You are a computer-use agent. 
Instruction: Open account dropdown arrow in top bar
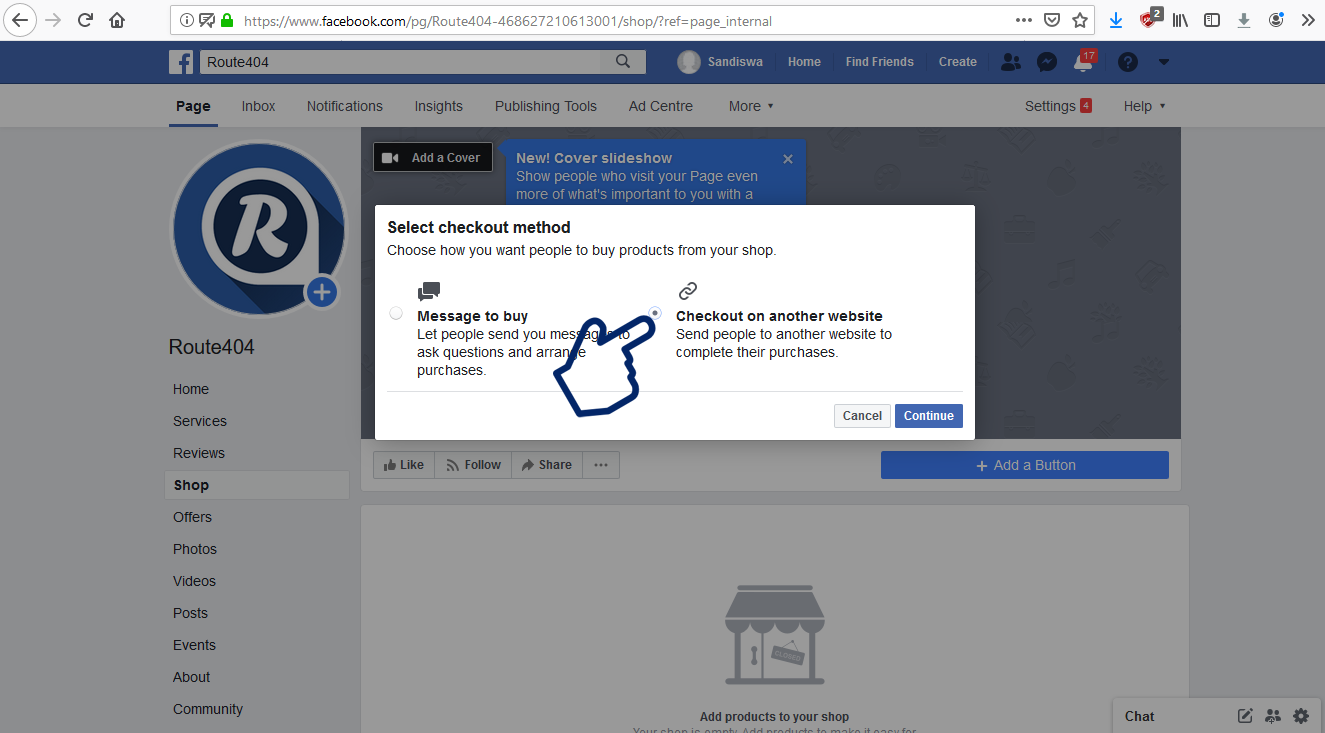tap(1164, 62)
